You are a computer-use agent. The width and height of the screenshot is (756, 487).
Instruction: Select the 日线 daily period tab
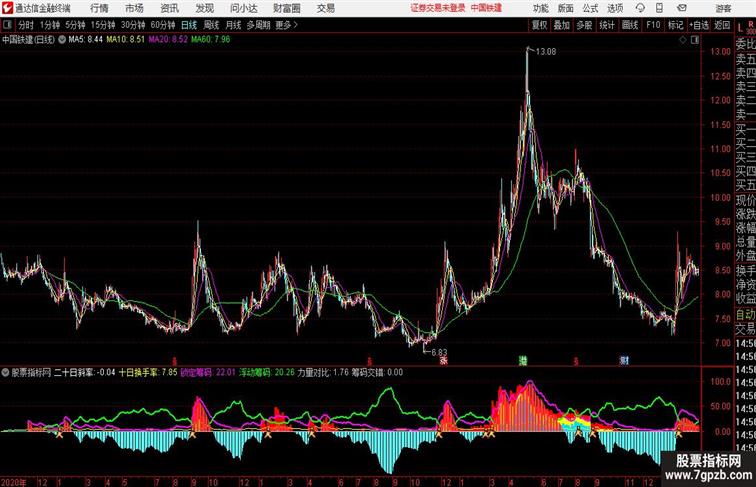[189, 25]
